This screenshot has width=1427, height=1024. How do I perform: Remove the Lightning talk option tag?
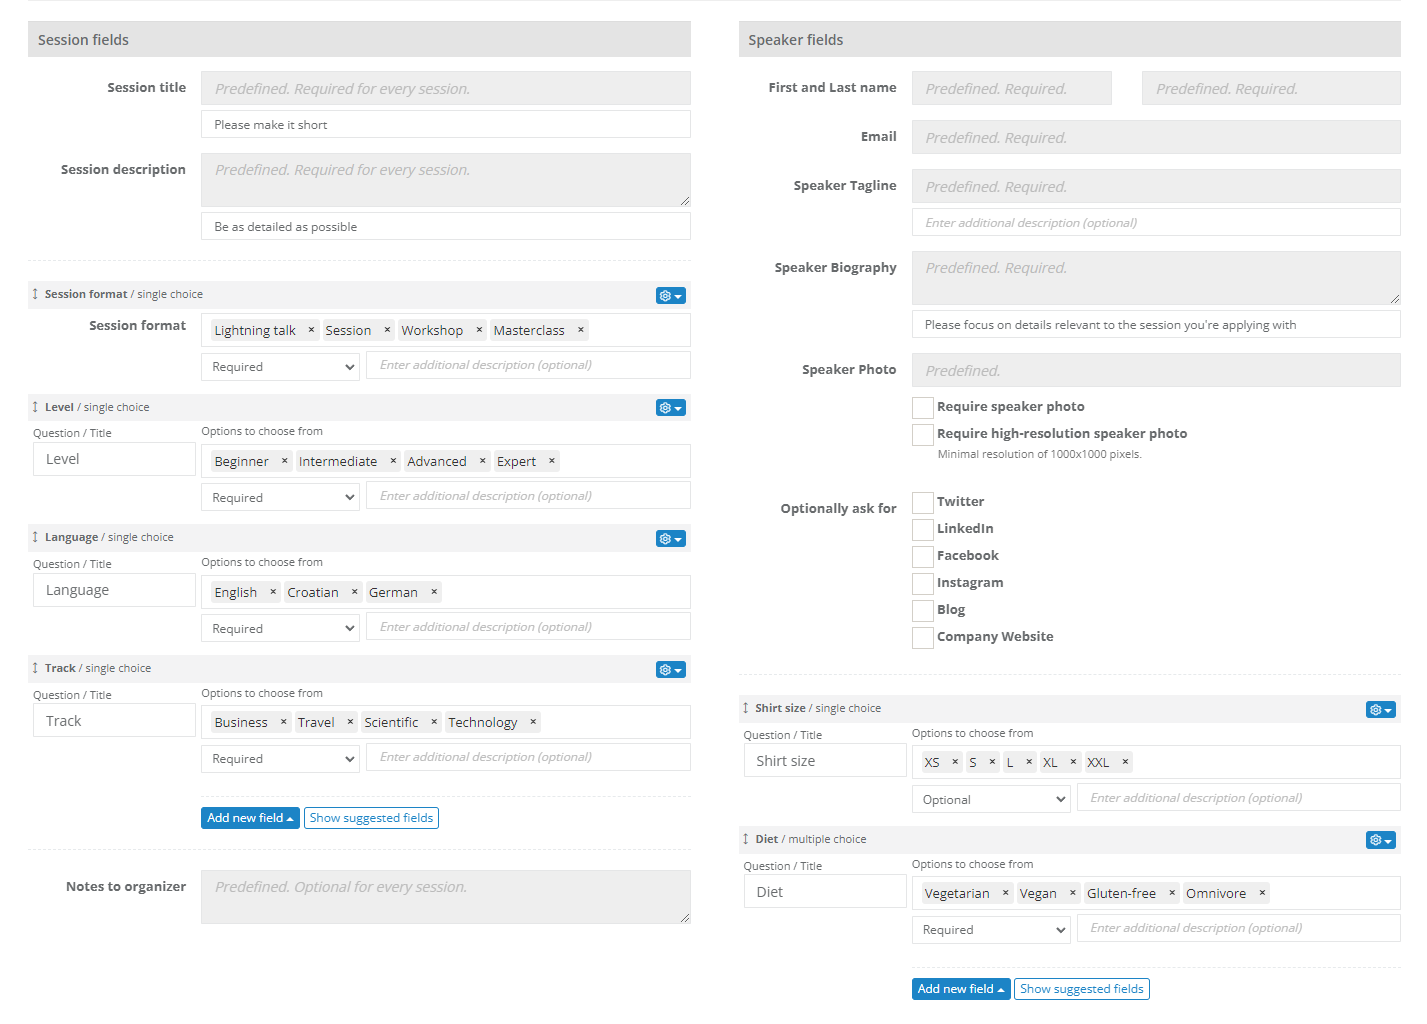(x=311, y=330)
